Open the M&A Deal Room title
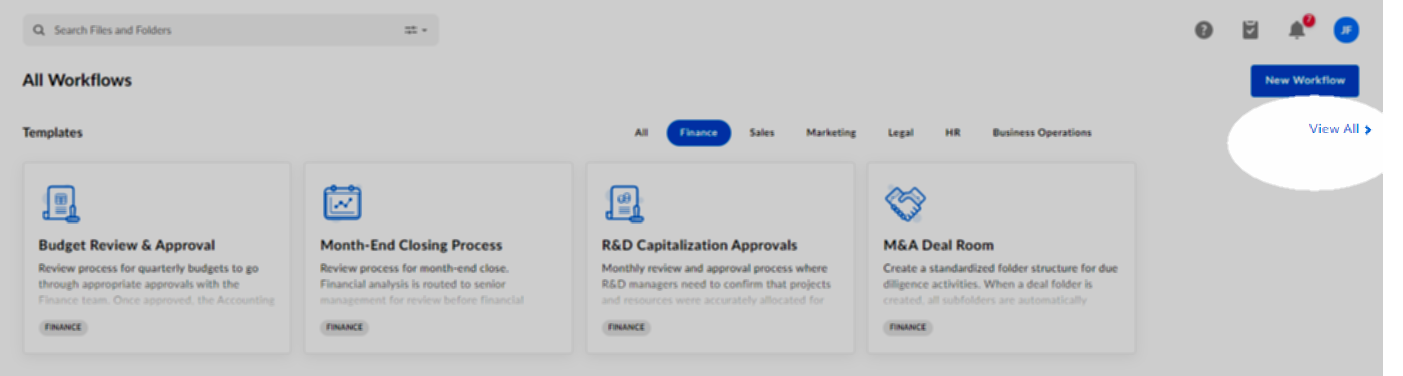The image size is (1403, 376). (939, 245)
